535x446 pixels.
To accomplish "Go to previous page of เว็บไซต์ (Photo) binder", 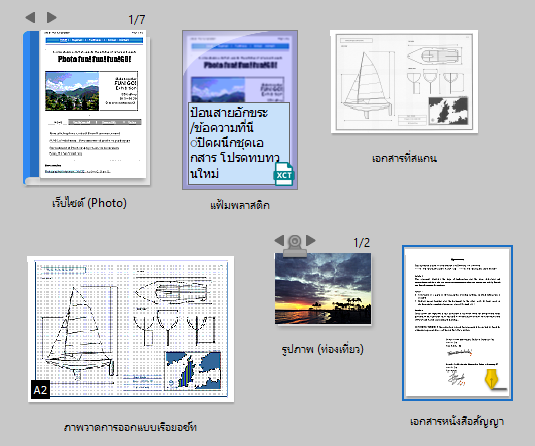I will 30,17.
